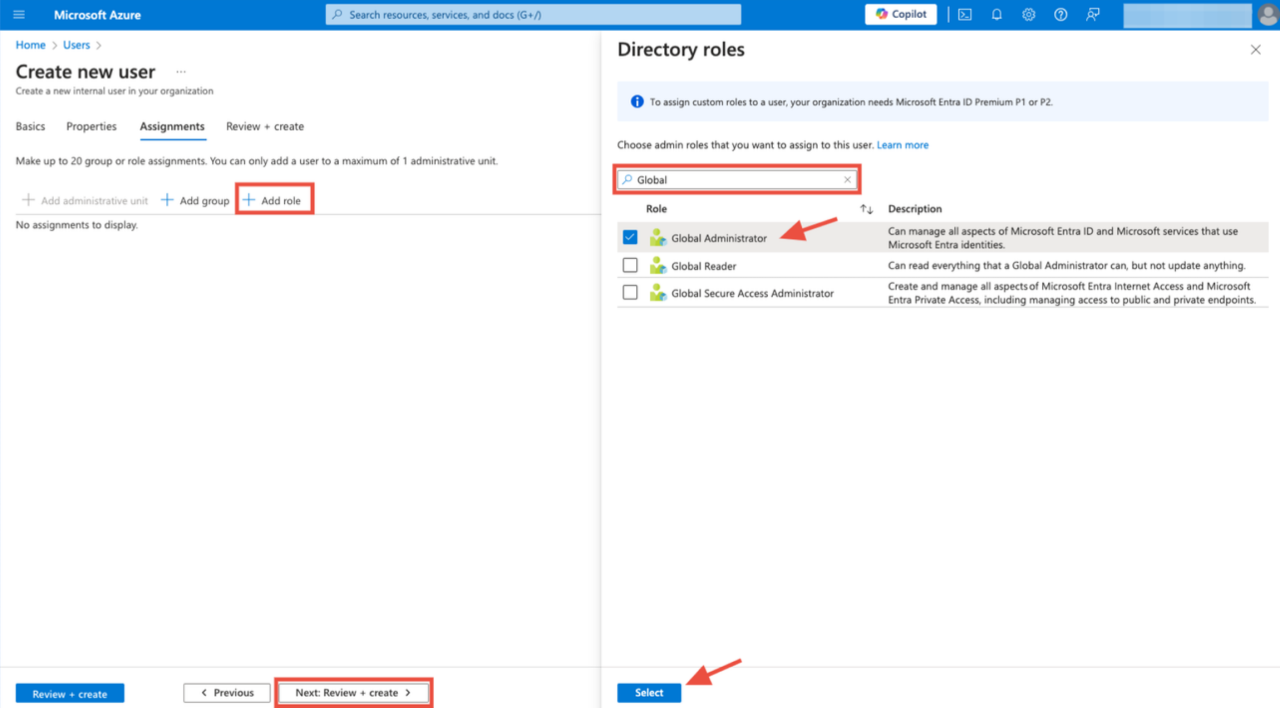Screen dimensions: 1280x708
Task: Open the portal Settings gear
Action: (1028, 14)
